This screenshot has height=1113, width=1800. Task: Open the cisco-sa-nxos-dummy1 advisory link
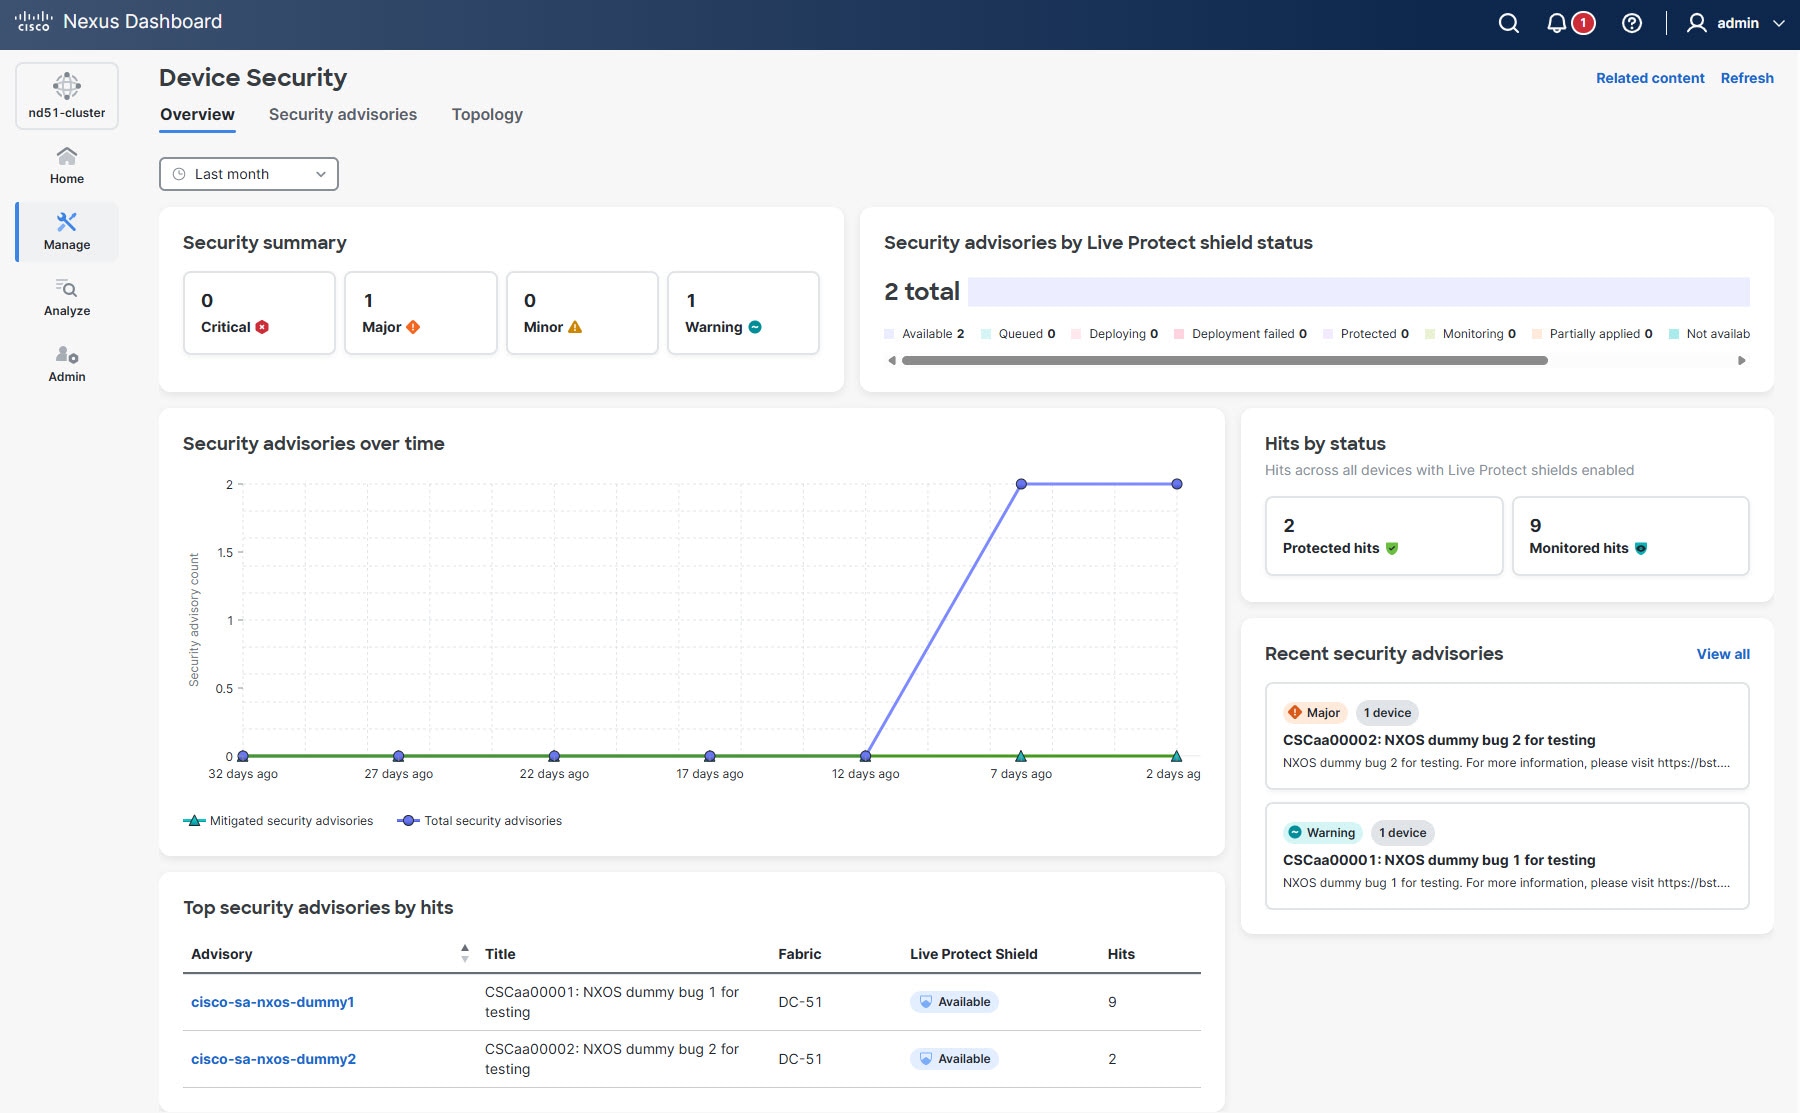tap(272, 1002)
